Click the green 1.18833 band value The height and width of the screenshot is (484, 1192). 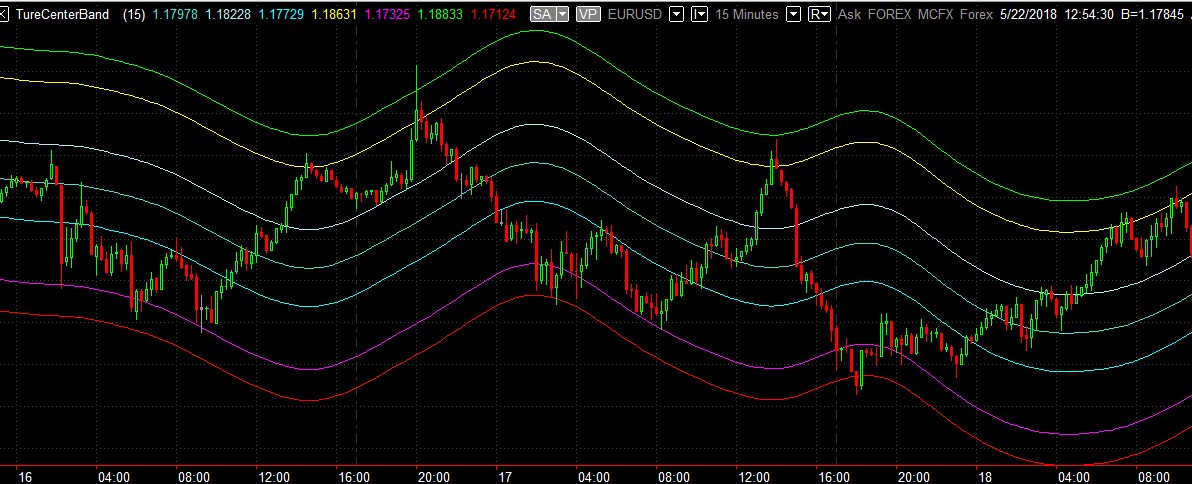[x=439, y=14]
